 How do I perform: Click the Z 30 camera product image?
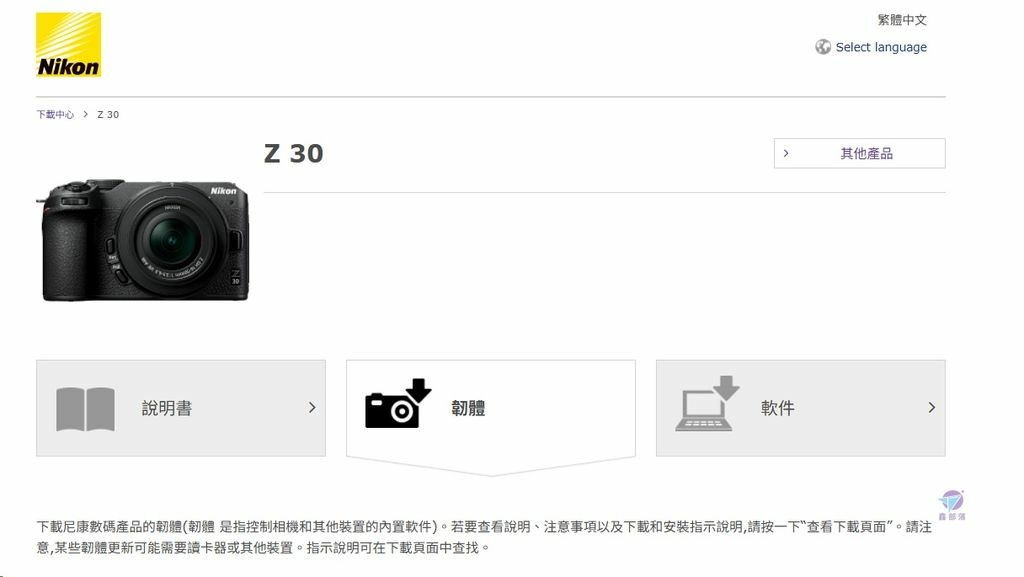(x=142, y=240)
